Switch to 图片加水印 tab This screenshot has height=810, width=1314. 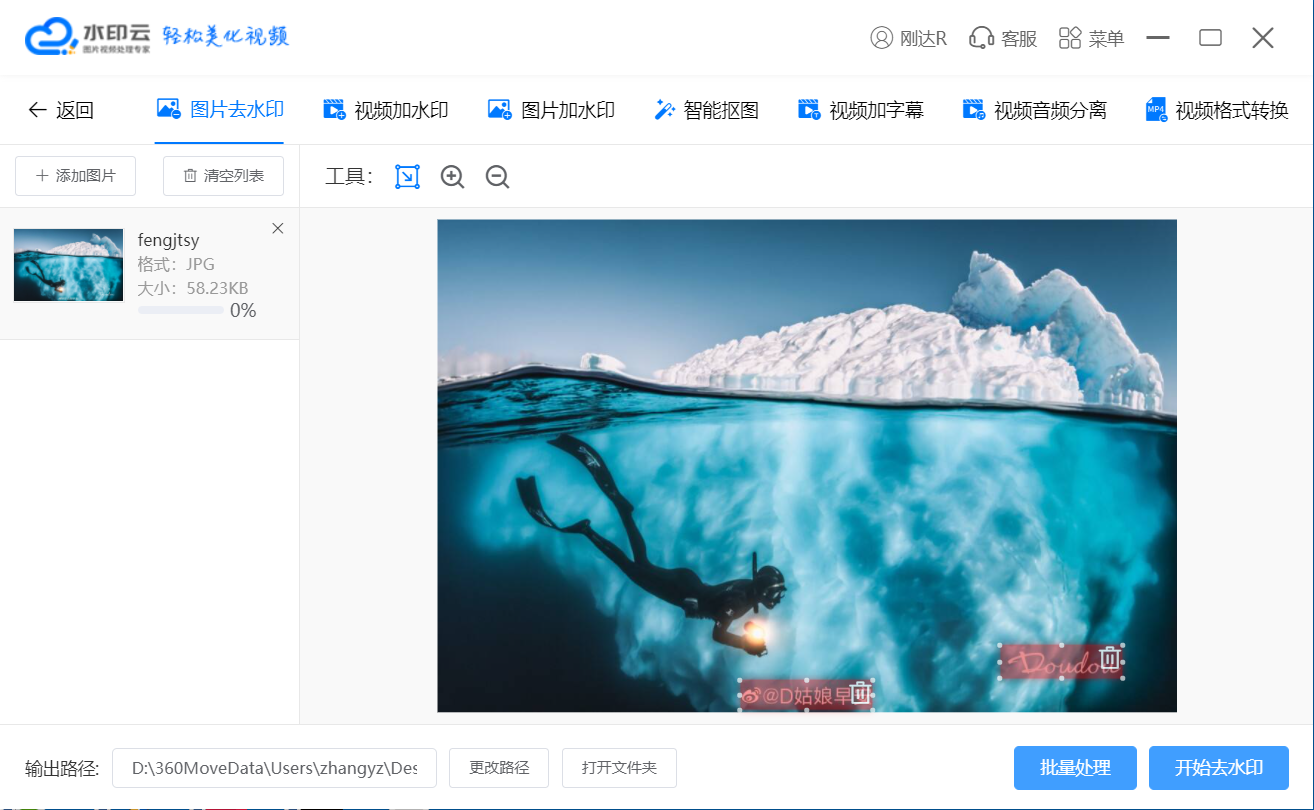551,110
